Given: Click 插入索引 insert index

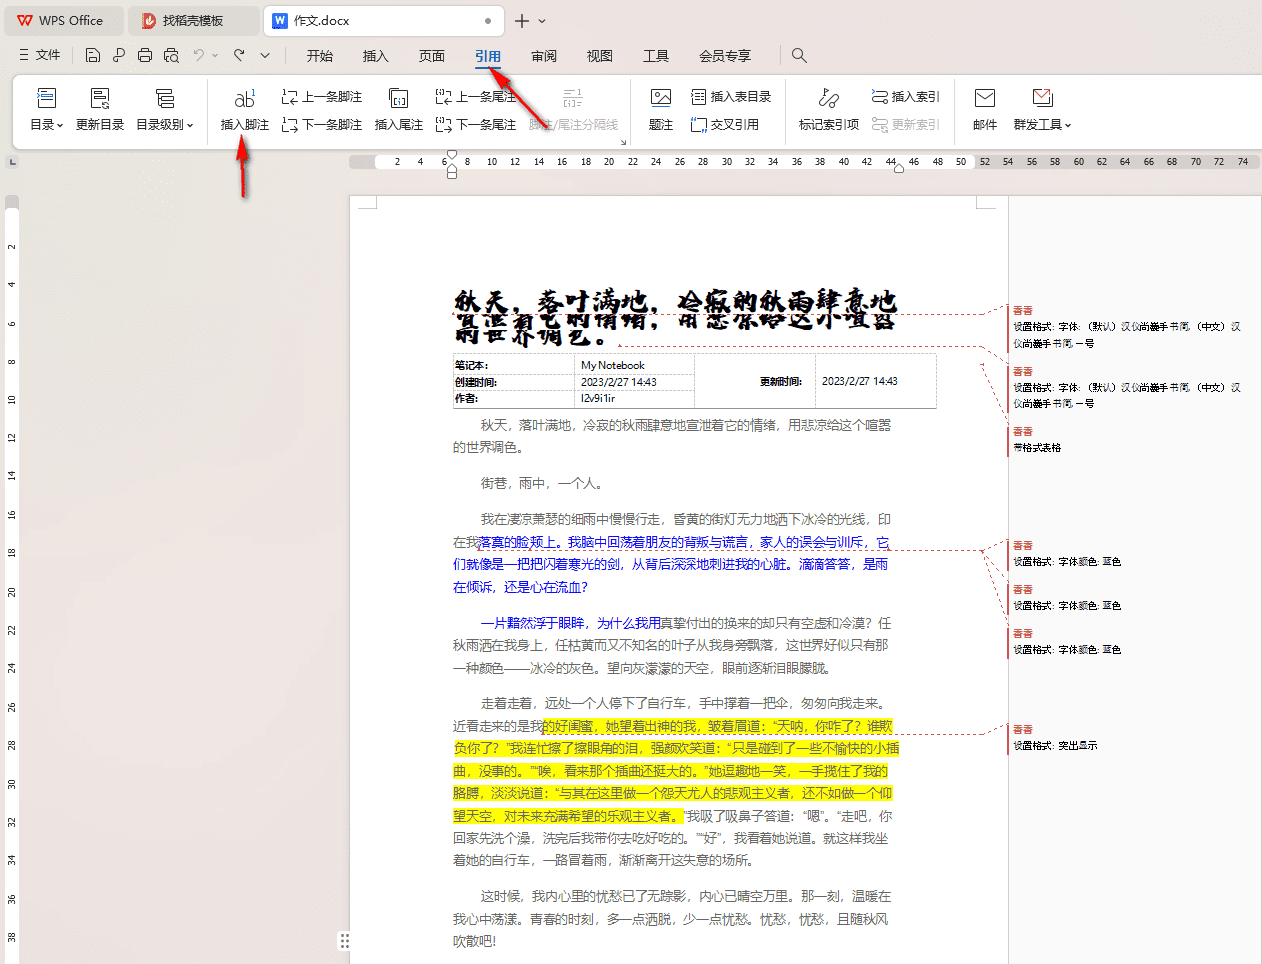Looking at the screenshot, I should (906, 97).
